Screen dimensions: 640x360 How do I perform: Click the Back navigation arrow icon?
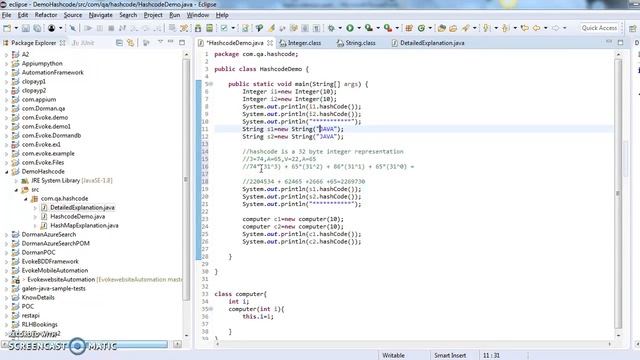click(536, 28)
